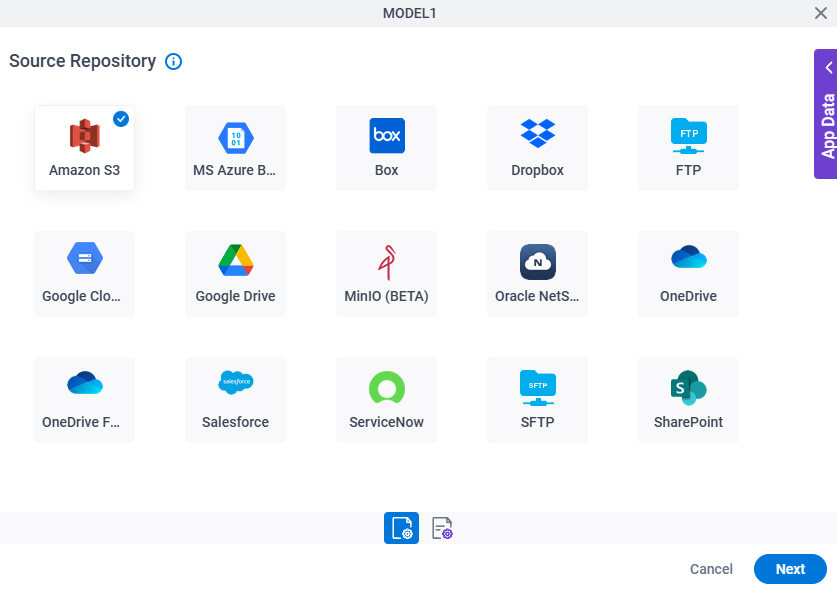Pick SharePoint as source repository

[x=689, y=400]
